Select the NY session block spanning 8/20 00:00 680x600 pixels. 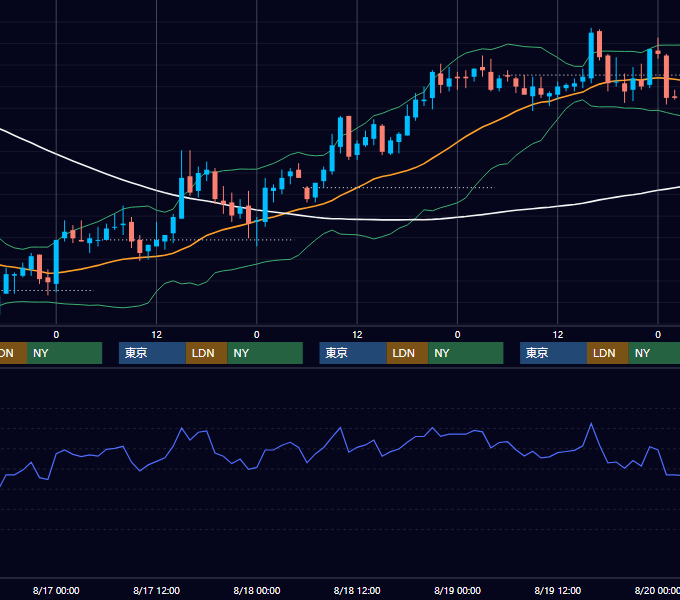(x=654, y=353)
